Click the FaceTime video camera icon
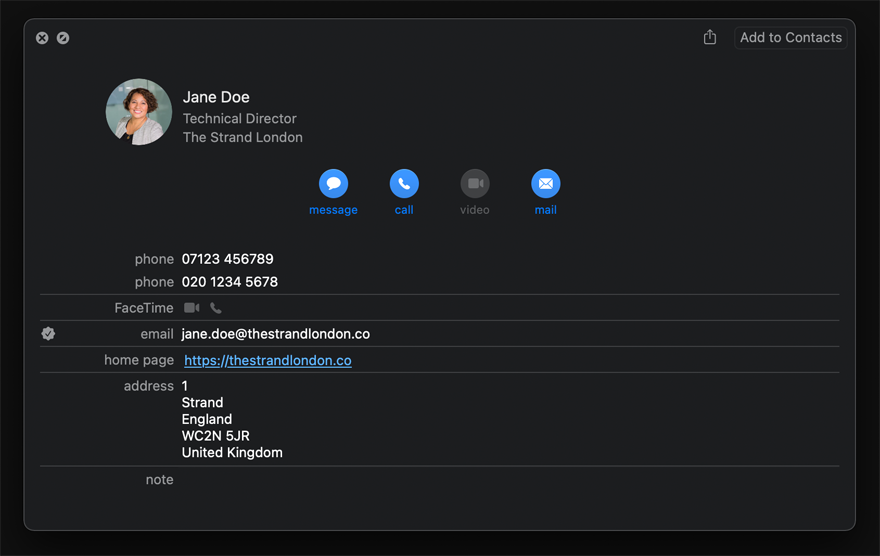 click(x=192, y=308)
